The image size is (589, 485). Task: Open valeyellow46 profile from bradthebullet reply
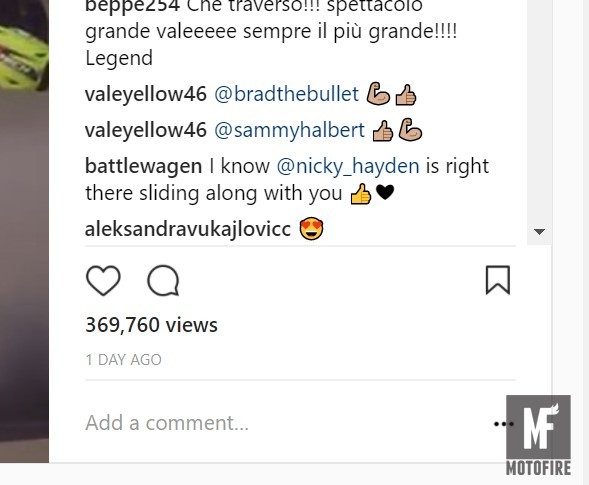[146, 94]
